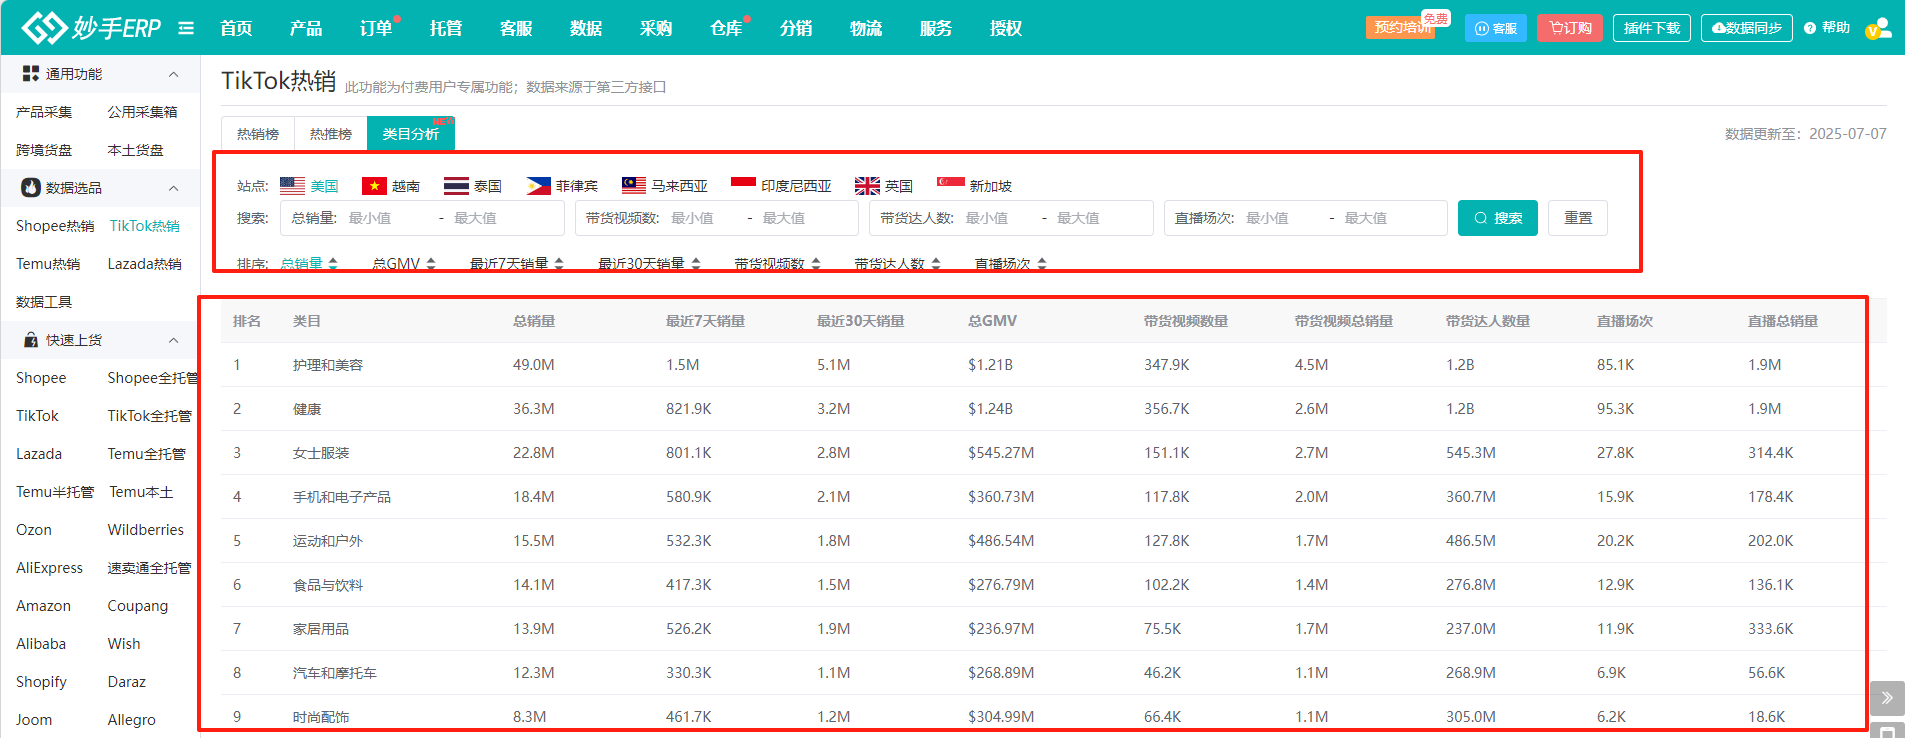This screenshot has width=1905, height=738.
Task: Open the user avatar icon
Action: (1879, 28)
